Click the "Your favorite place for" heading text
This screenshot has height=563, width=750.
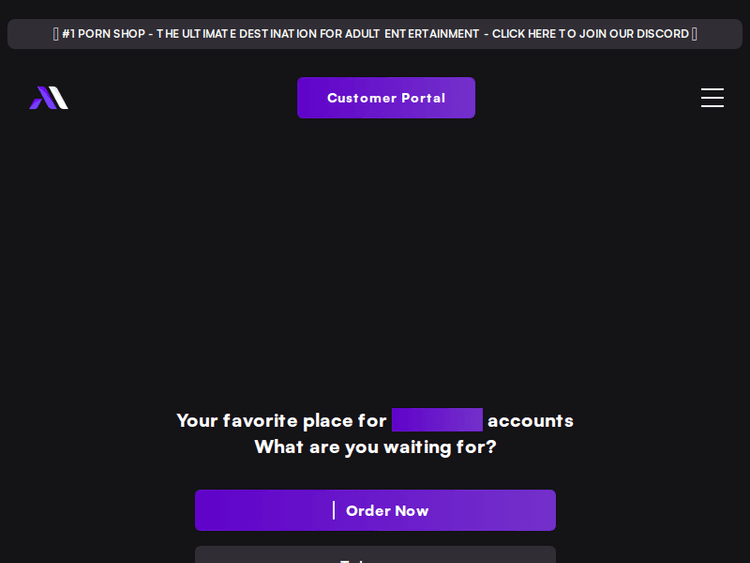[x=281, y=420]
